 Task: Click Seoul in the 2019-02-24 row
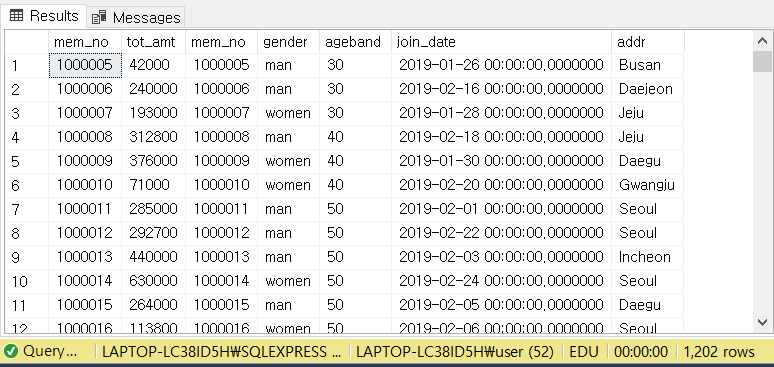click(648, 282)
